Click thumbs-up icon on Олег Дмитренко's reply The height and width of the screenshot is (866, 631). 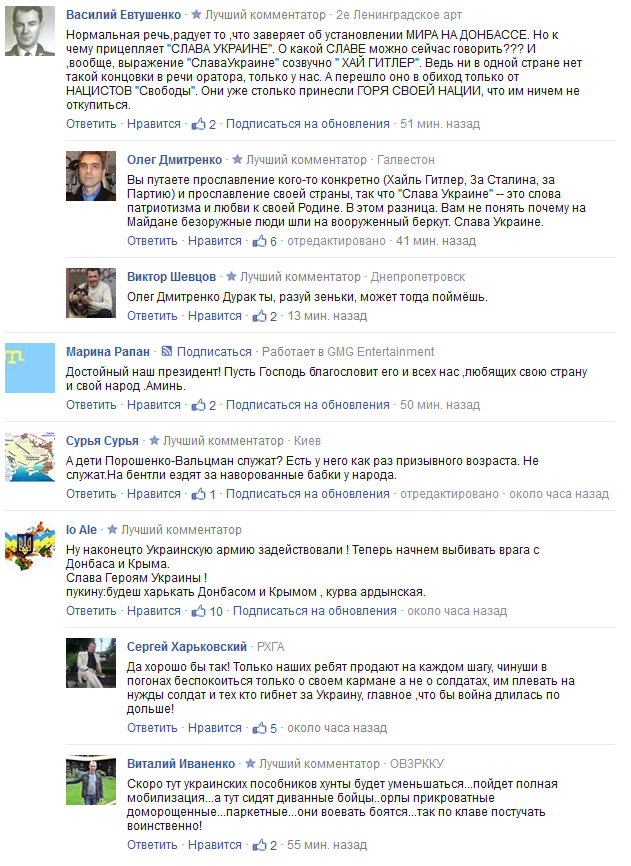pos(259,241)
